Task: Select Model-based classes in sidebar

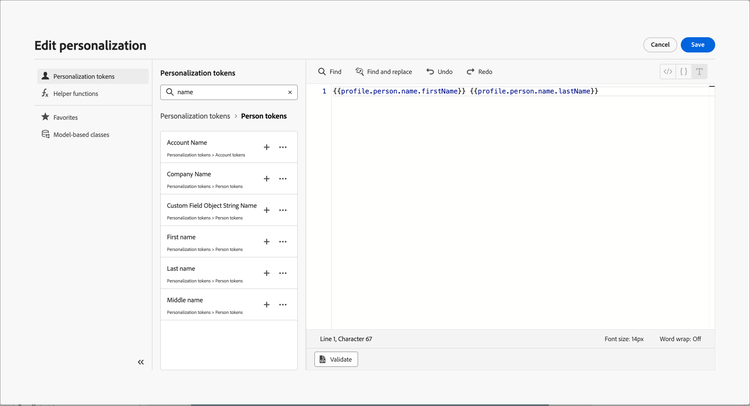Action: (x=80, y=134)
